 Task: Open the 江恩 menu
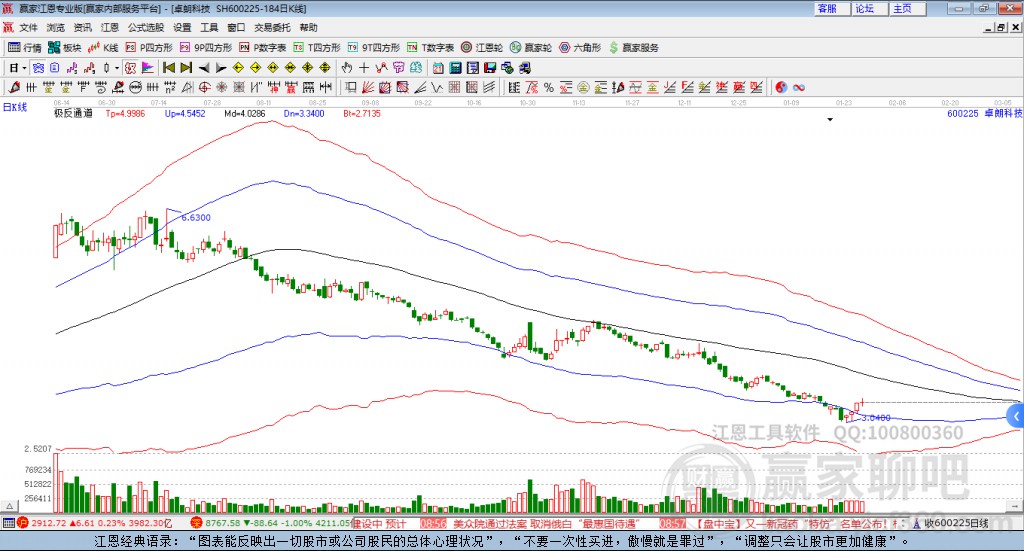pyautogui.click(x=110, y=27)
